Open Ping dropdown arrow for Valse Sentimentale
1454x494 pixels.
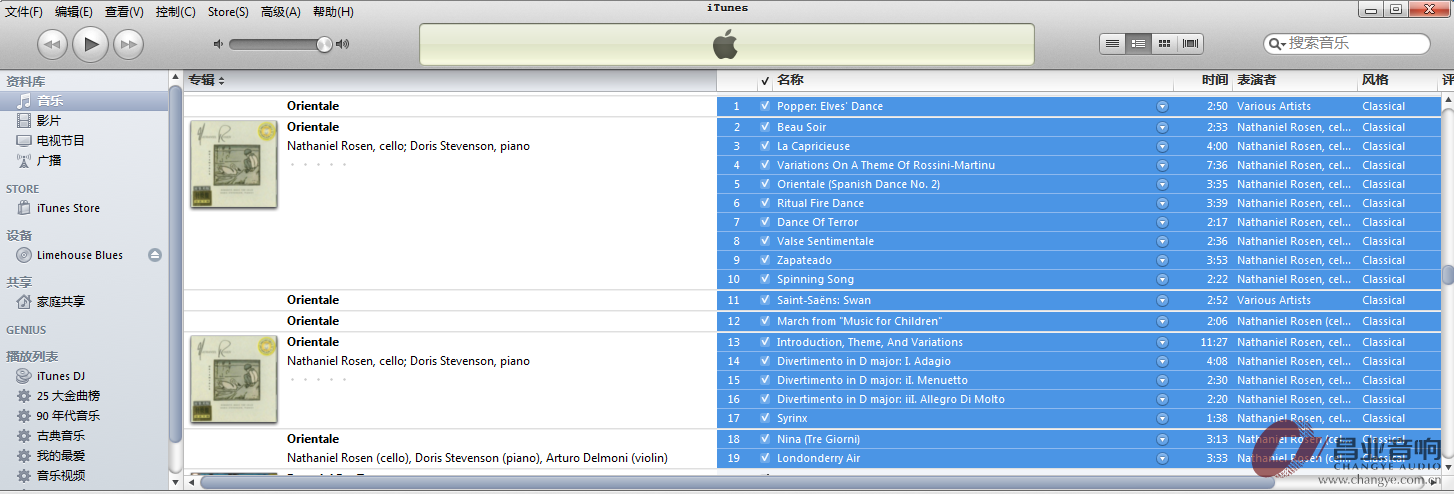[1162, 241]
